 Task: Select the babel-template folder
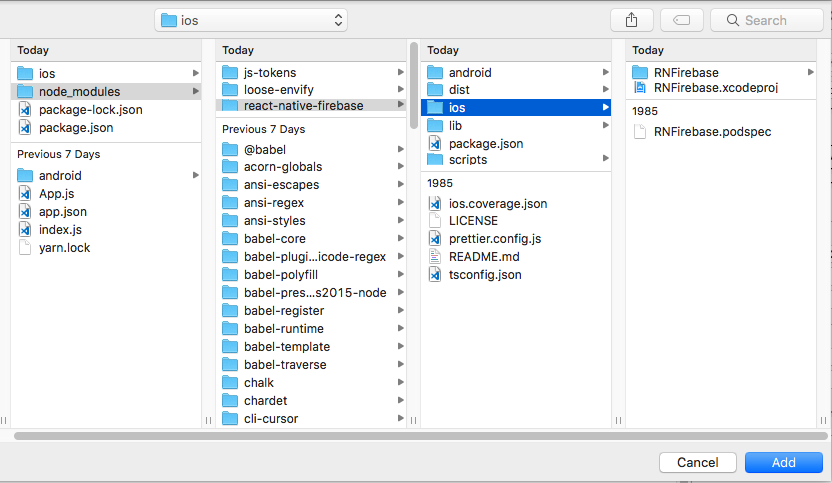311,347
